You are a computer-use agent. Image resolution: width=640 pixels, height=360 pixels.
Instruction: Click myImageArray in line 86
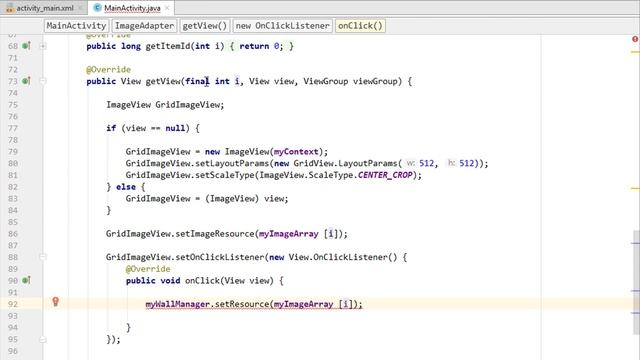tap(289, 234)
